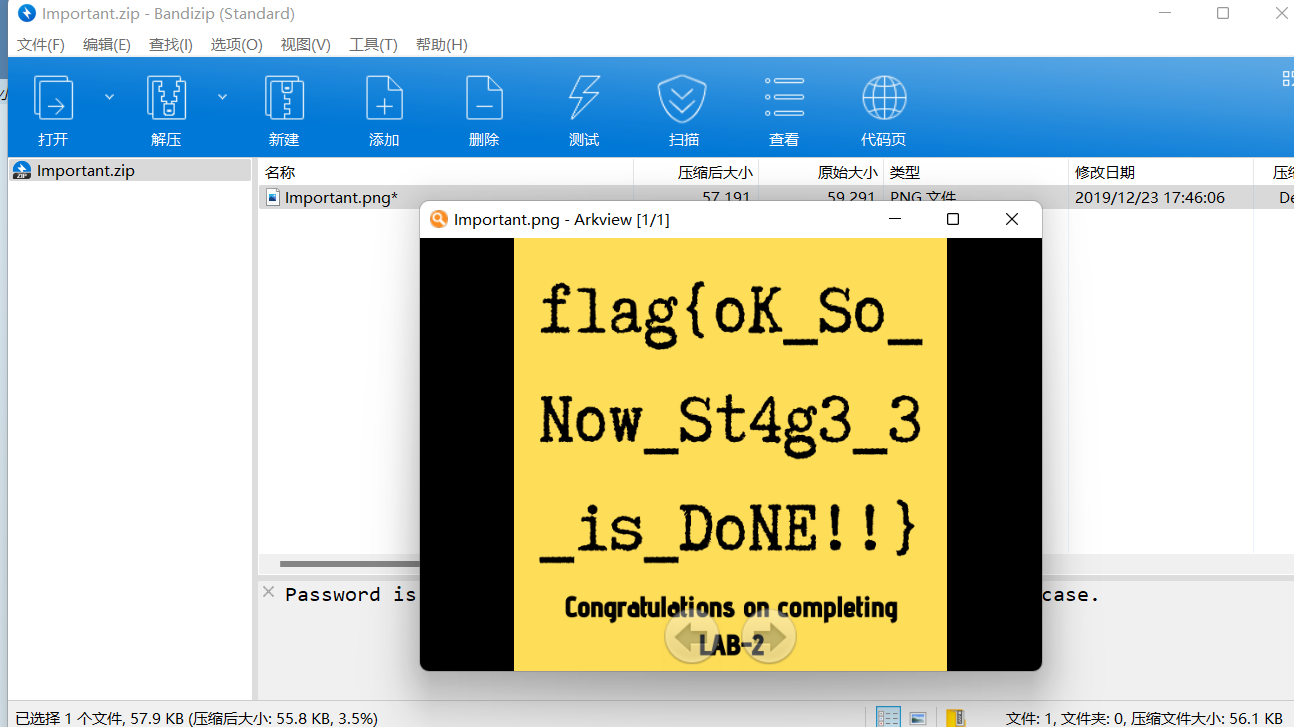Close the Arkview image viewer window
1294x727 pixels.
click(1012, 219)
